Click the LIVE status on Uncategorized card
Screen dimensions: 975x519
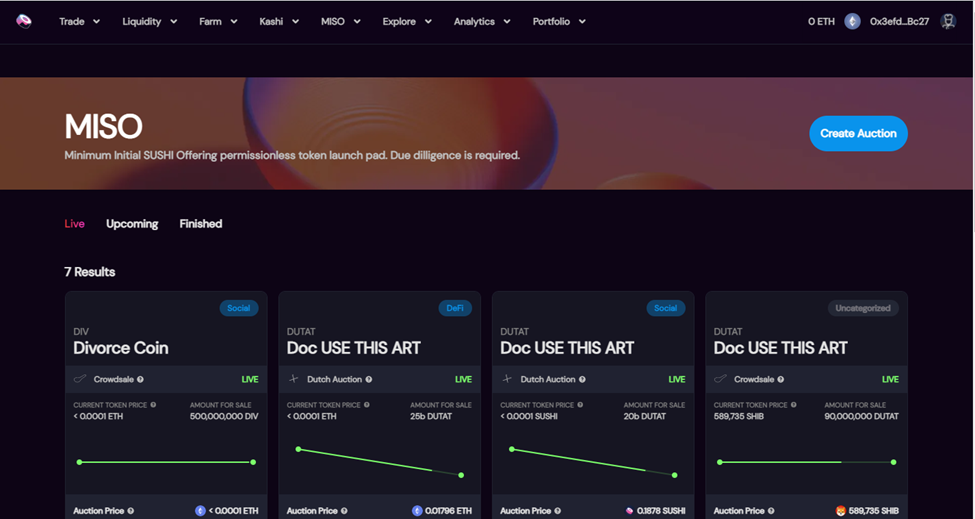(x=890, y=379)
